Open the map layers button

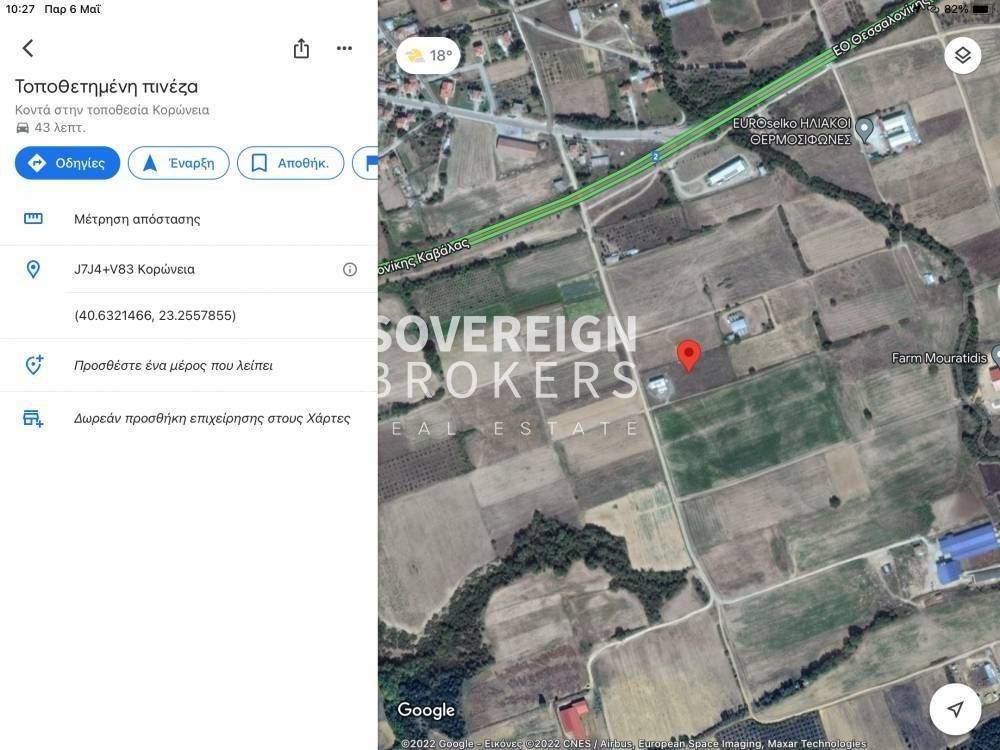[962, 55]
